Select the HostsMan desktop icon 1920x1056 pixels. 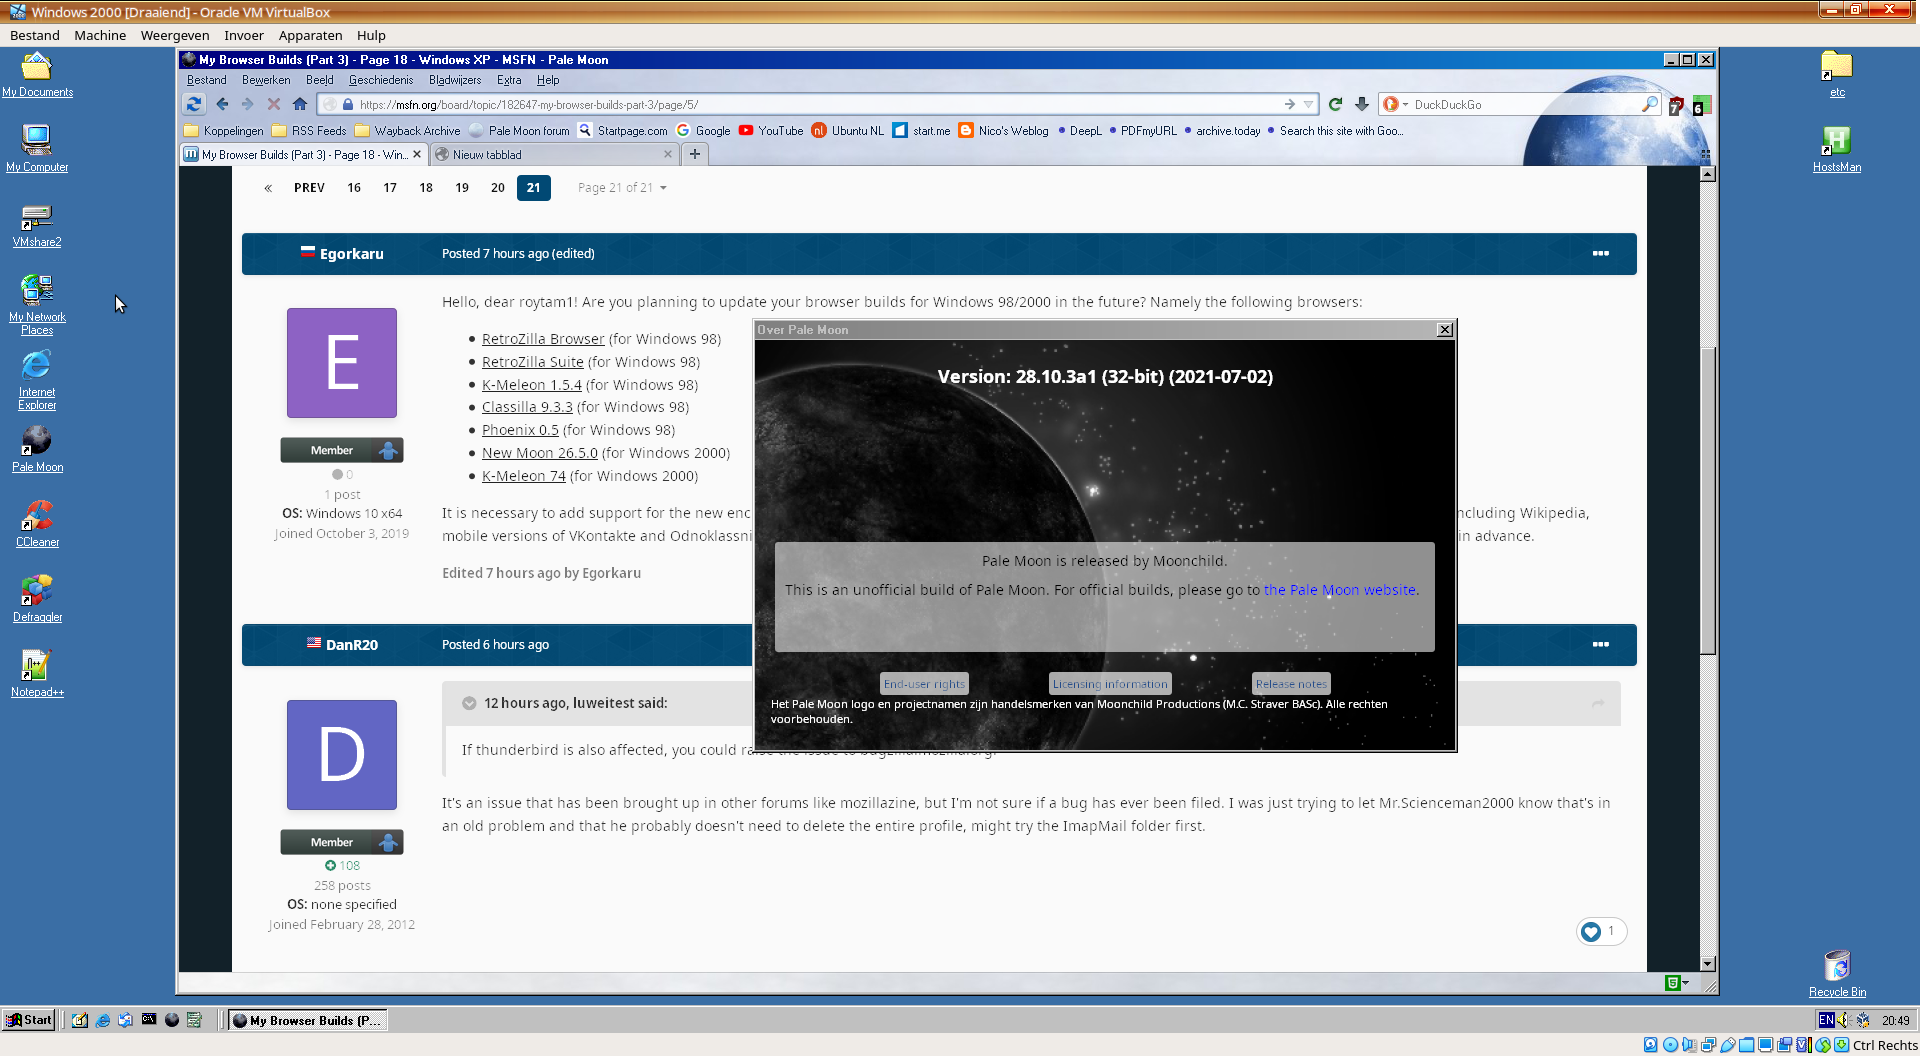coord(1837,148)
